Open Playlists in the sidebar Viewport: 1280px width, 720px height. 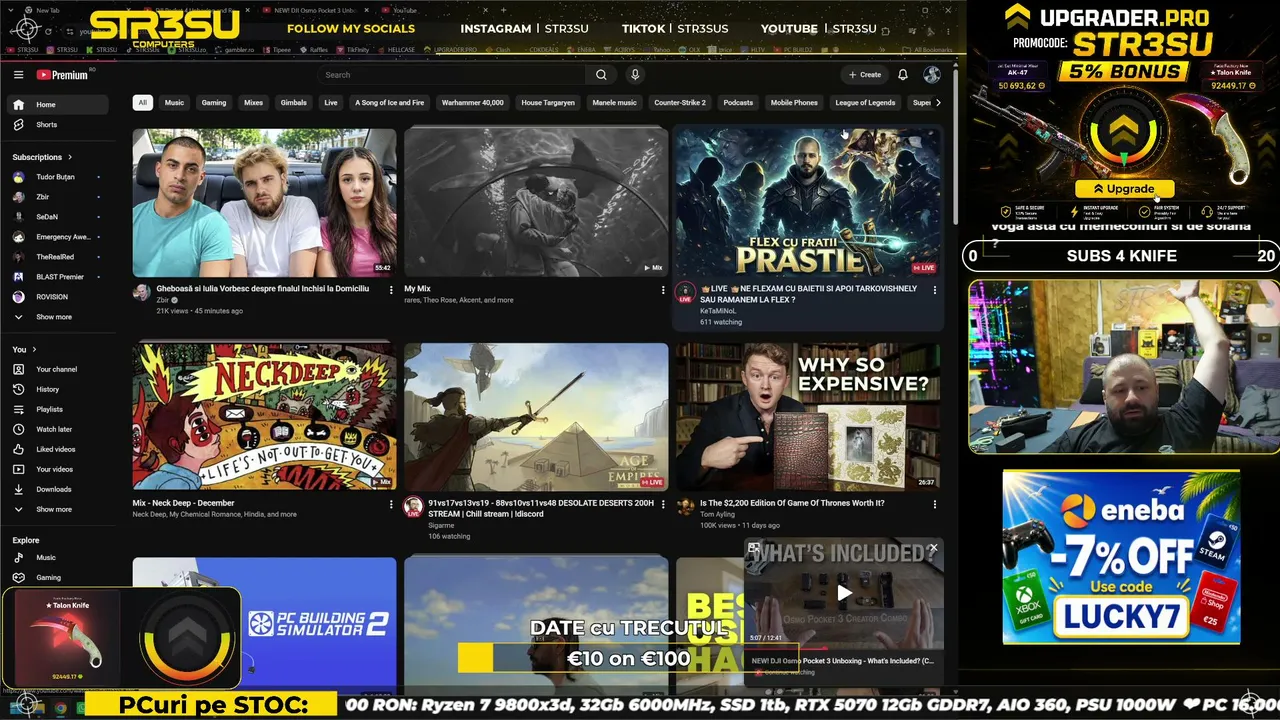(57, 409)
